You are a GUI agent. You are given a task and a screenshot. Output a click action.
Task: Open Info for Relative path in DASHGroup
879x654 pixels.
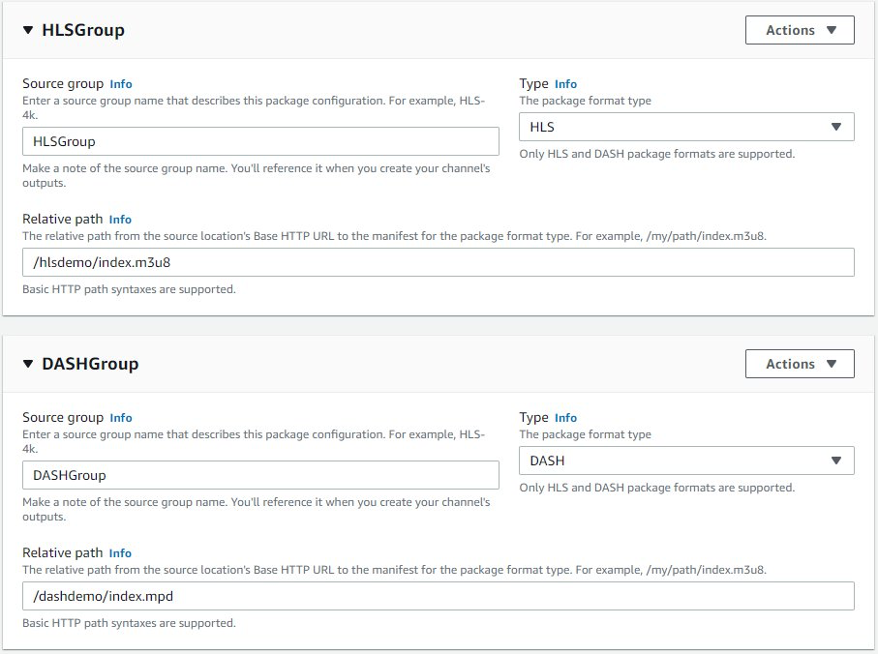pos(122,553)
